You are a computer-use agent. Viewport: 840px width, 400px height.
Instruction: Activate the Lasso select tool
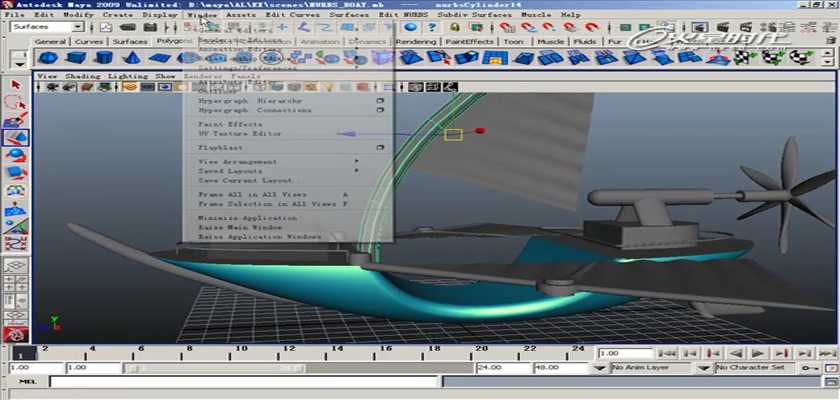pos(16,102)
